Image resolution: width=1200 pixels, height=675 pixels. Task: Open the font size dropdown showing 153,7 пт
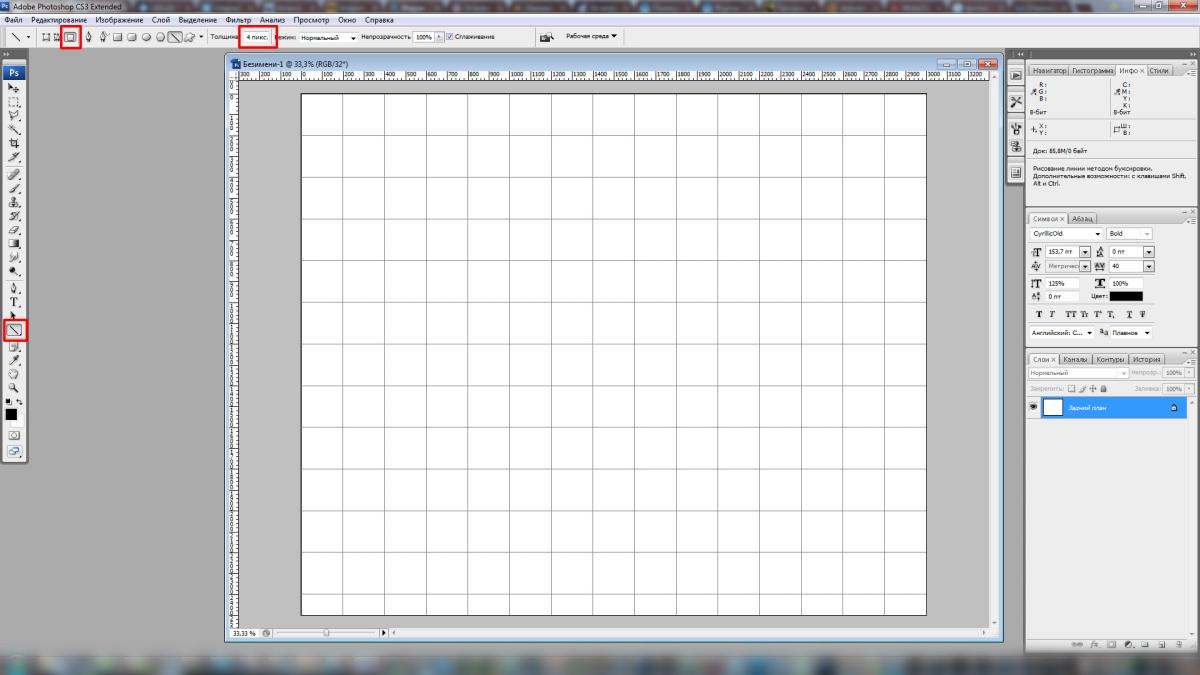point(1084,252)
